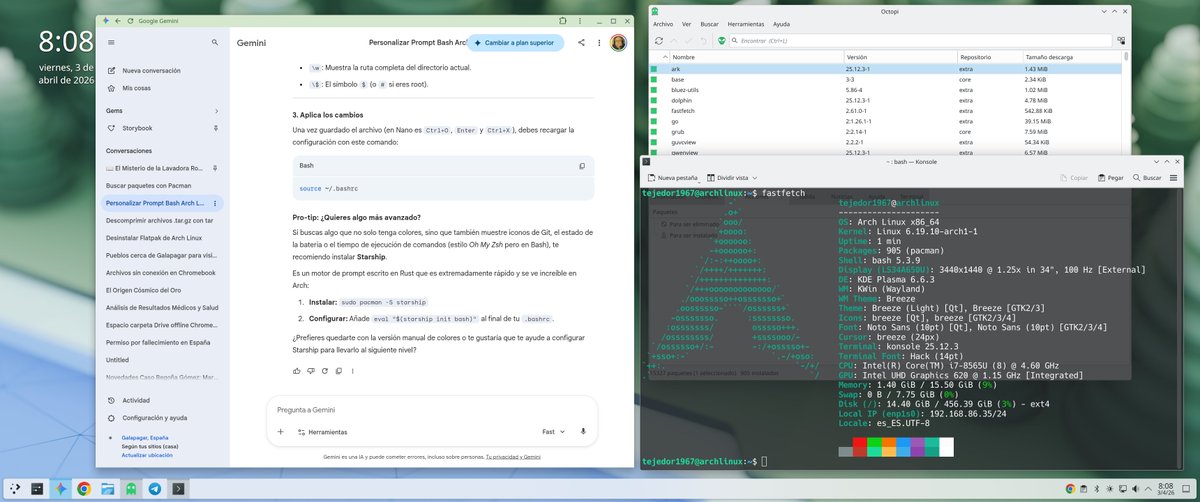Open Octopi Ayuda menu
The image size is (1200, 502).
pos(781,23)
